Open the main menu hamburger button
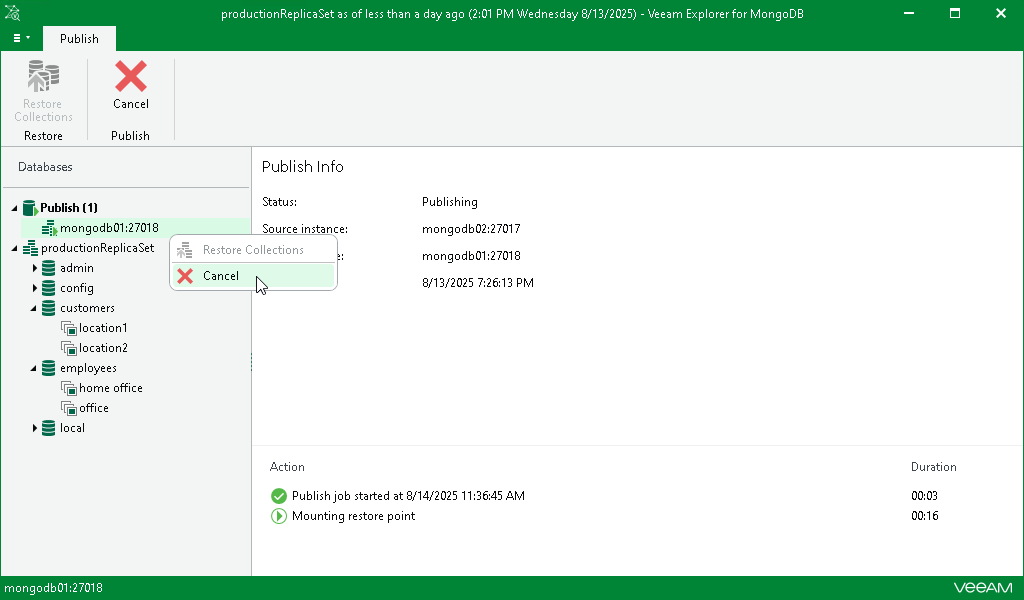The height and width of the screenshot is (600, 1024). [x=22, y=38]
